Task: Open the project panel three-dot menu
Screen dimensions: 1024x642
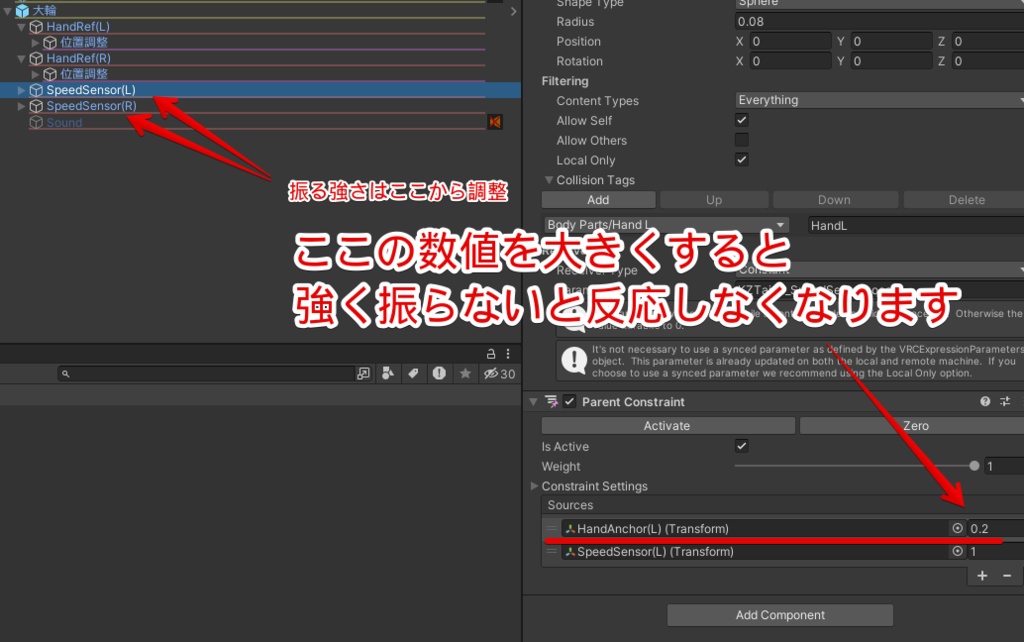Action: point(508,353)
